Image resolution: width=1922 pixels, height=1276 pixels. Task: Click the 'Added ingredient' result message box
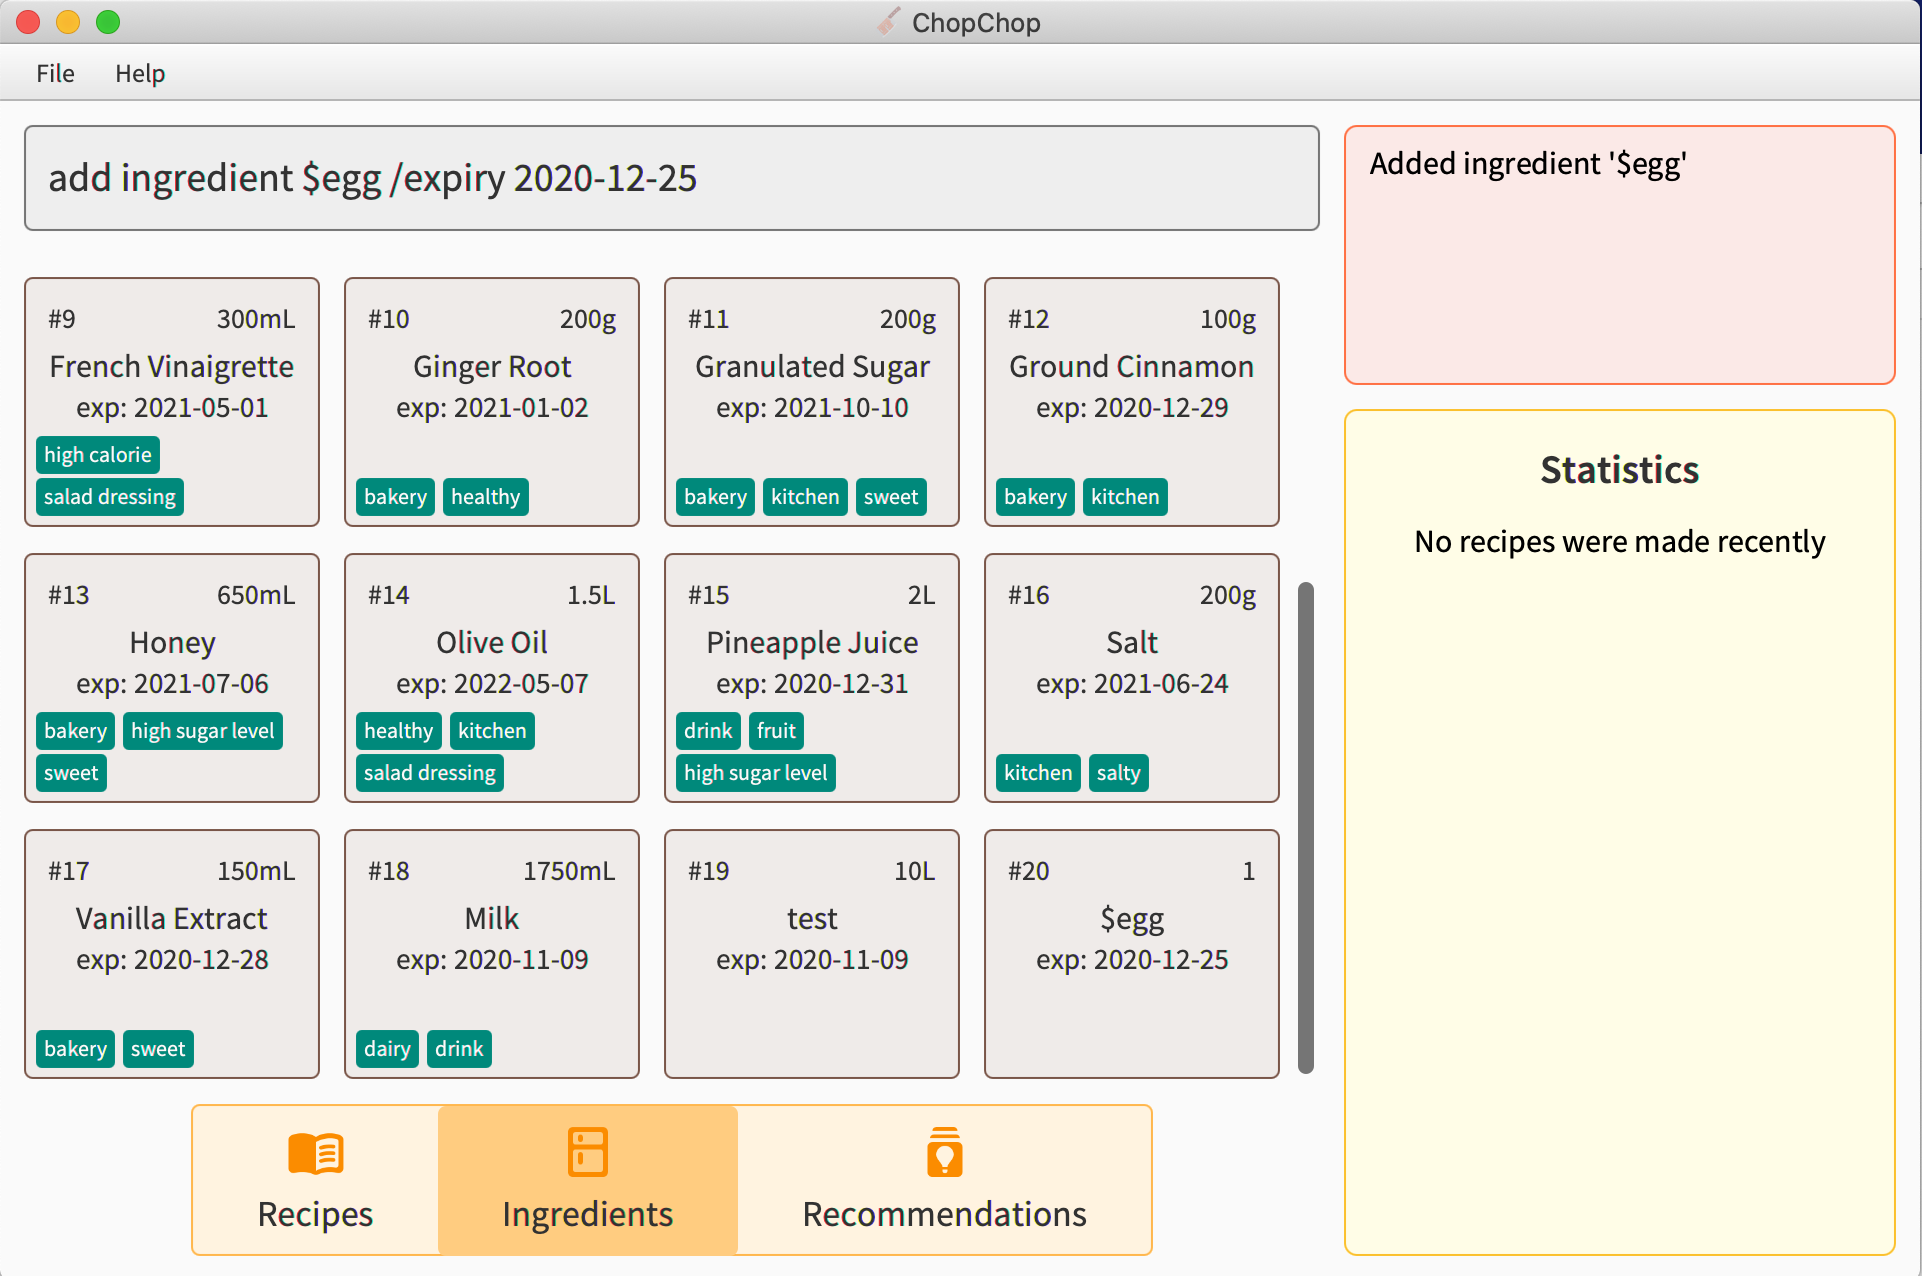[x=1619, y=255]
